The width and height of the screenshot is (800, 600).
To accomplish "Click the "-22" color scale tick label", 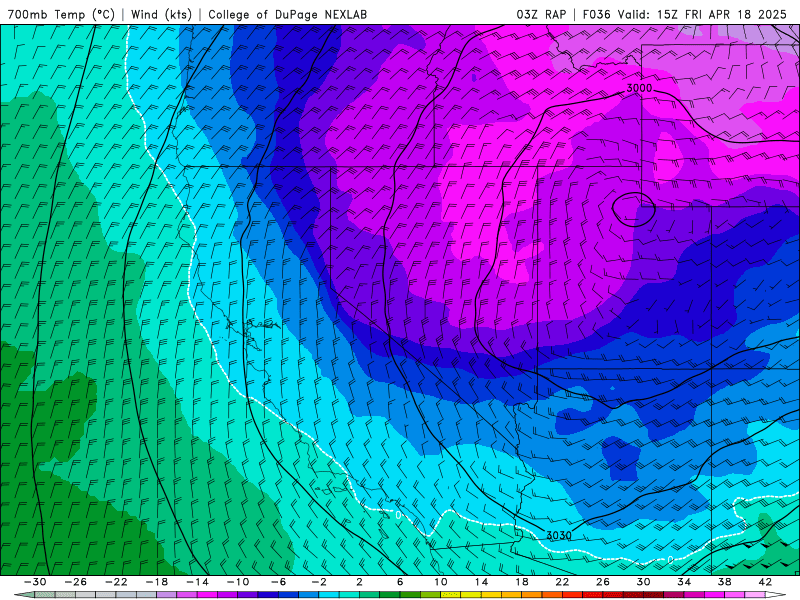I will tap(116, 582).
